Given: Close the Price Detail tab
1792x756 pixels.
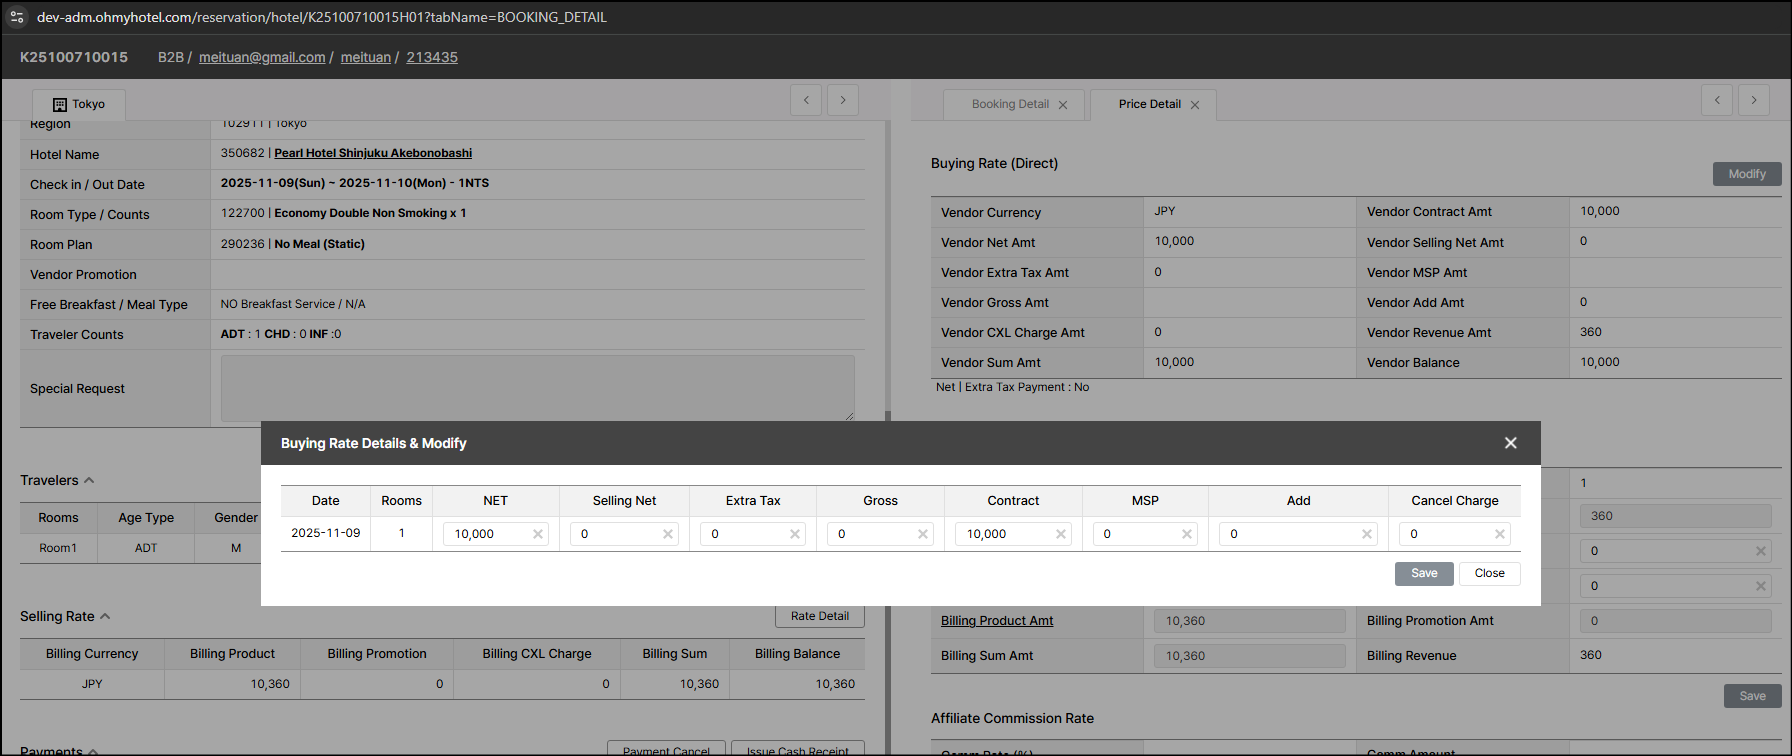Looking at the screenshot, I should point(1195,105).
